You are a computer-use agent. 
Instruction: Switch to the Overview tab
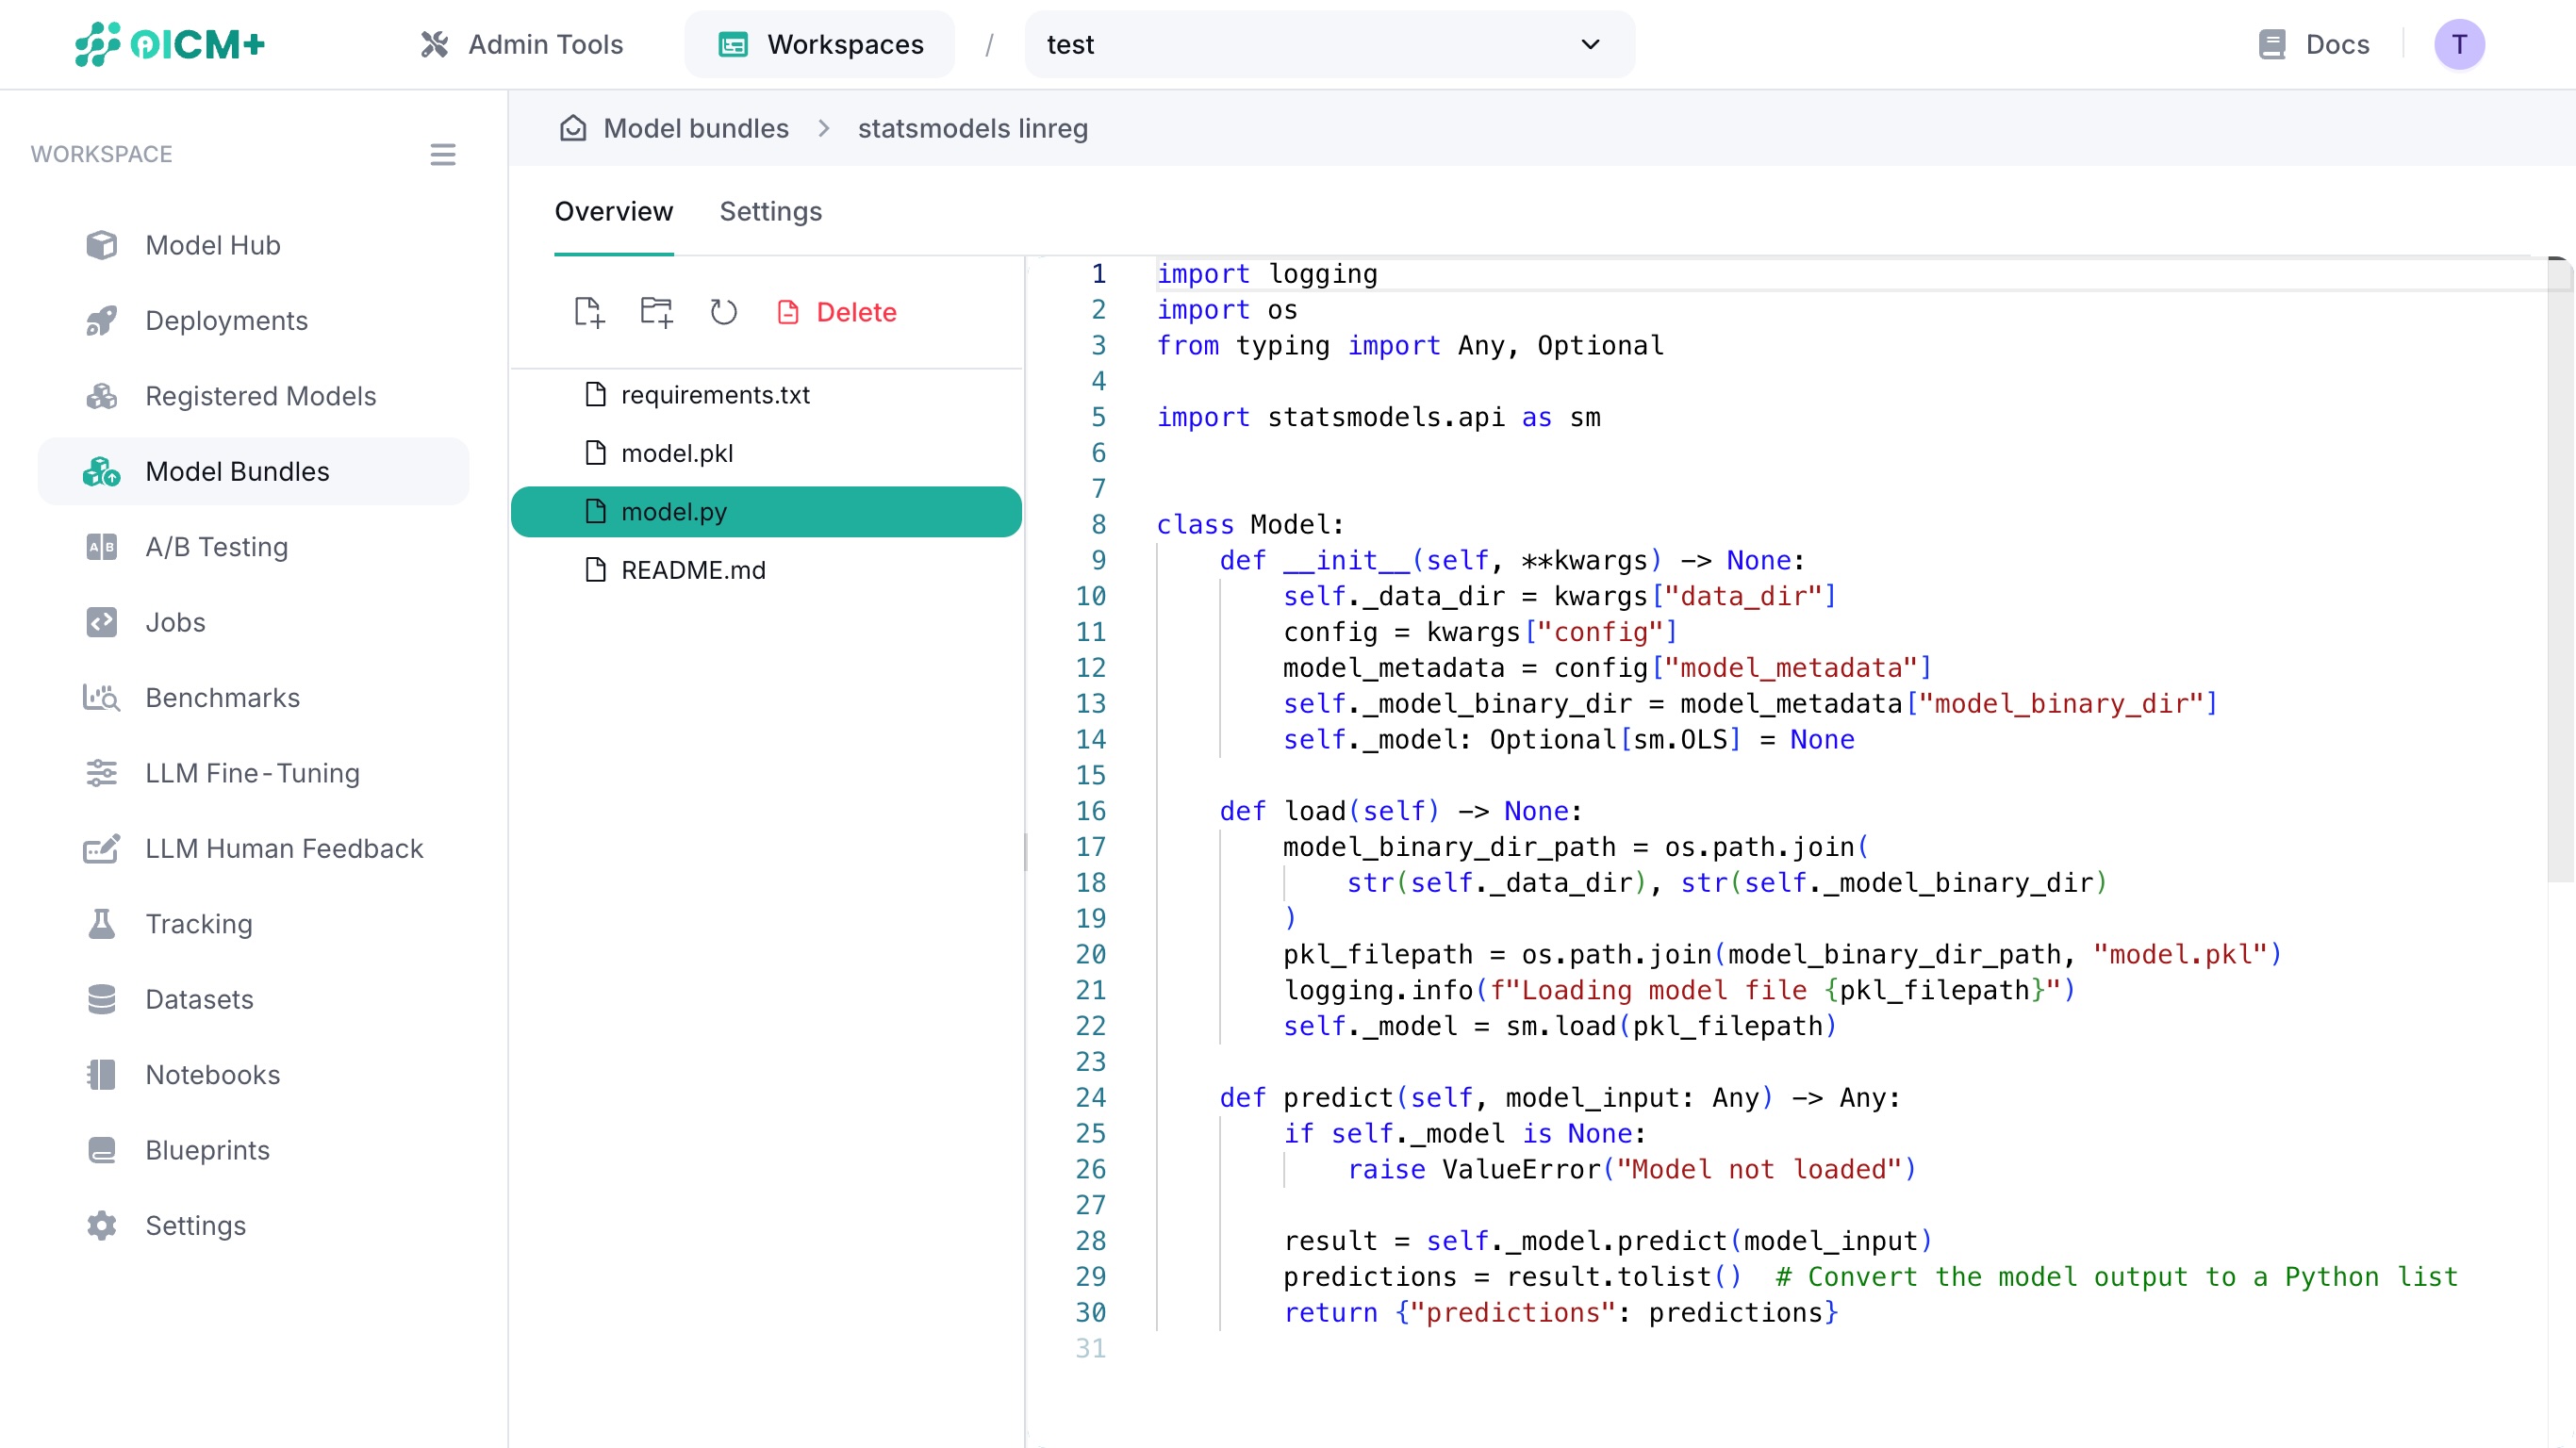[613, 212]
